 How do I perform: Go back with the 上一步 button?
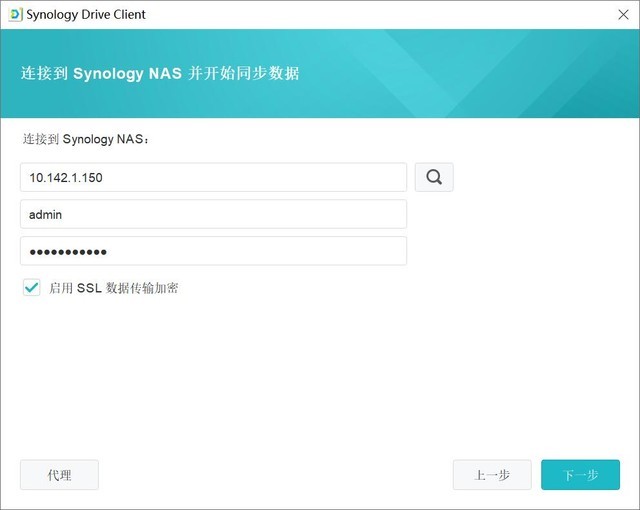492,475
